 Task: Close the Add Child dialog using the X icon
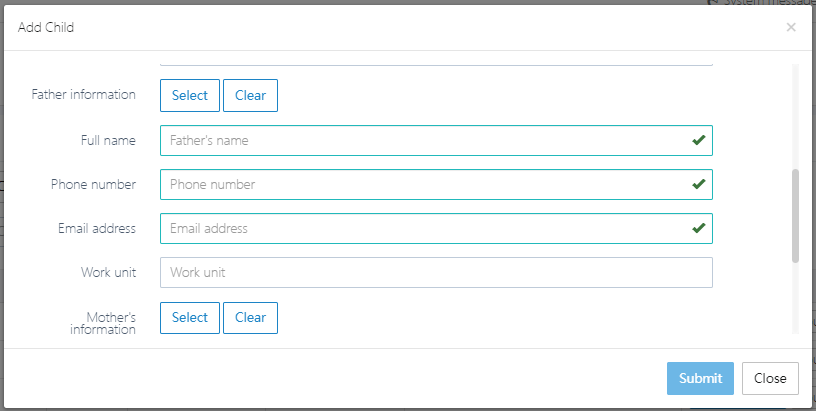(x=791, y=27)
